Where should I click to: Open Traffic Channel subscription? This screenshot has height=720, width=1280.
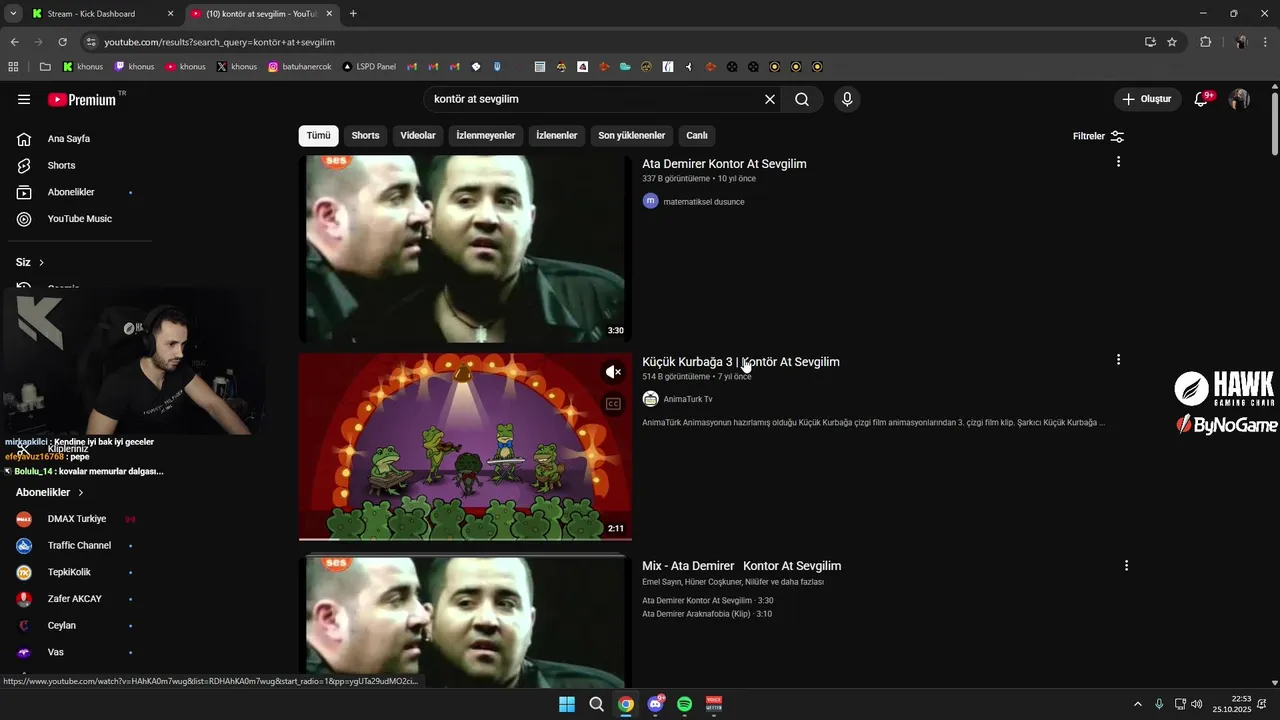click(x=78, y=546)
